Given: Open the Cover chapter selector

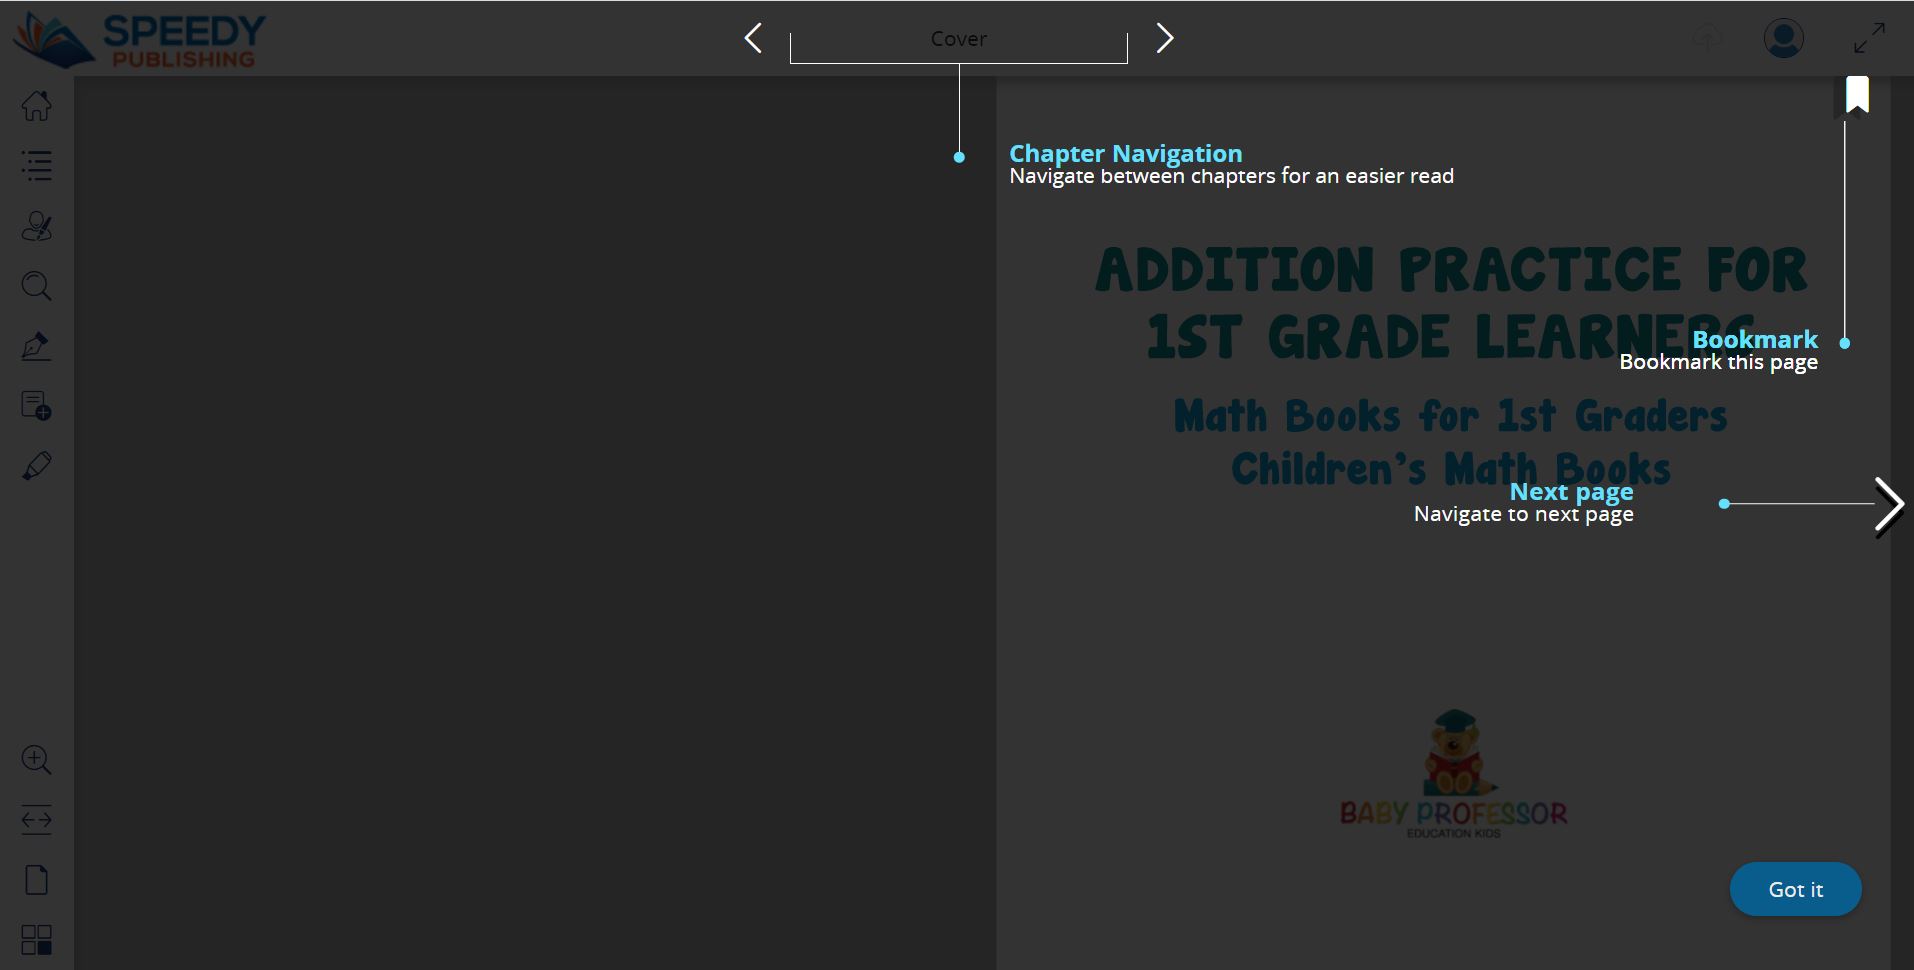Looking at the screenshot, I should tap(958, 39).
